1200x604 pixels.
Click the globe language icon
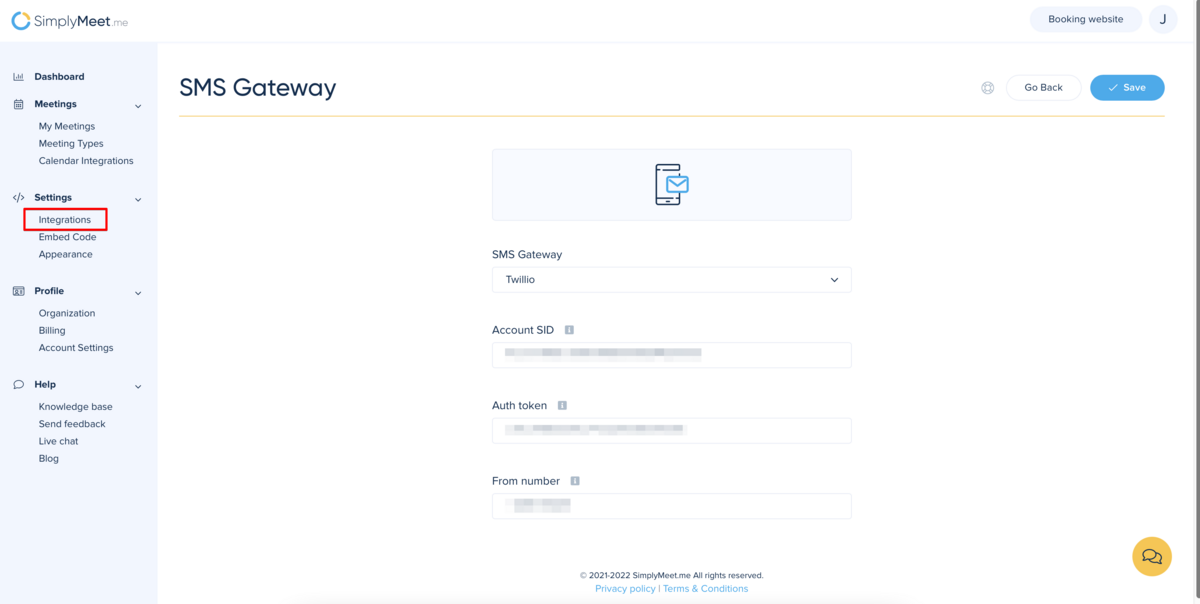(x=987, y=88)
